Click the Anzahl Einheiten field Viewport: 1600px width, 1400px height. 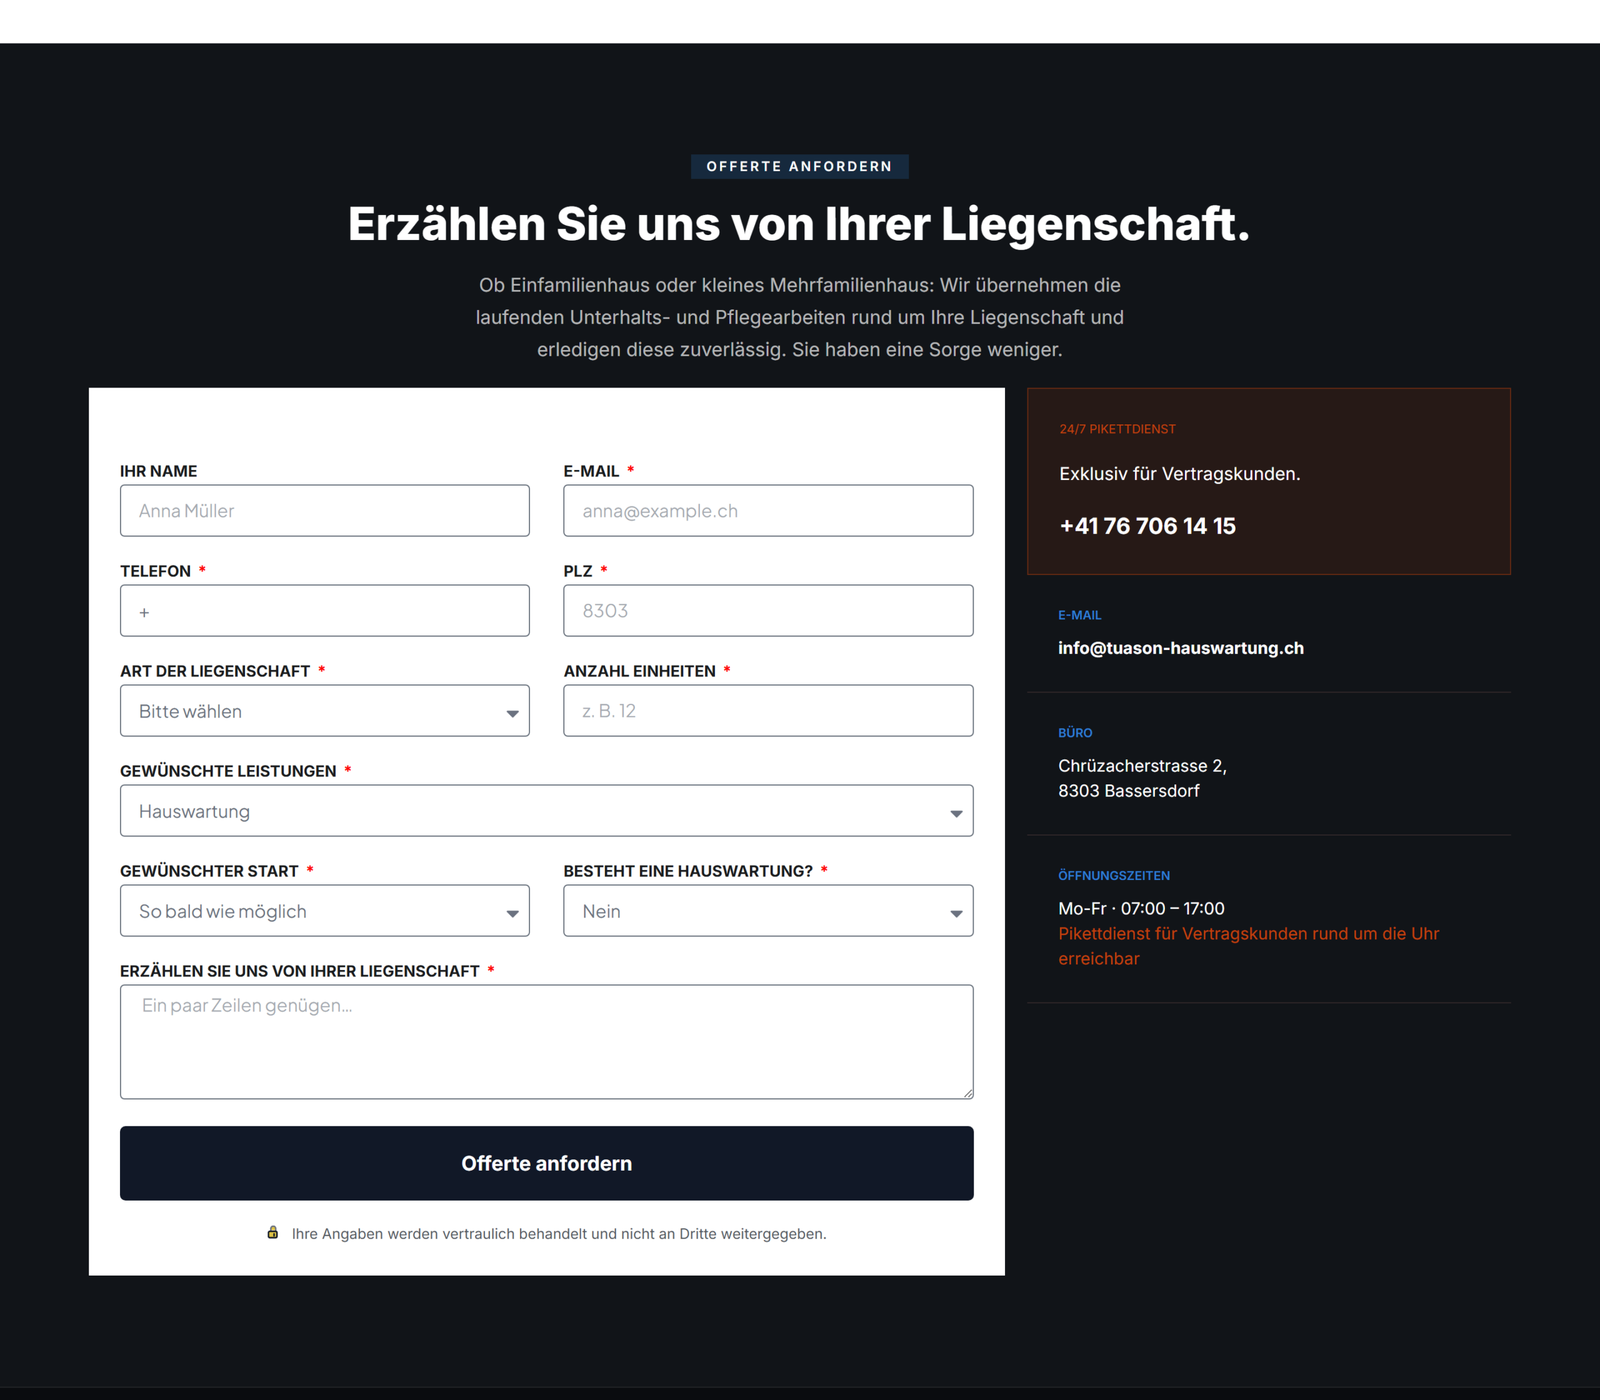768,711
